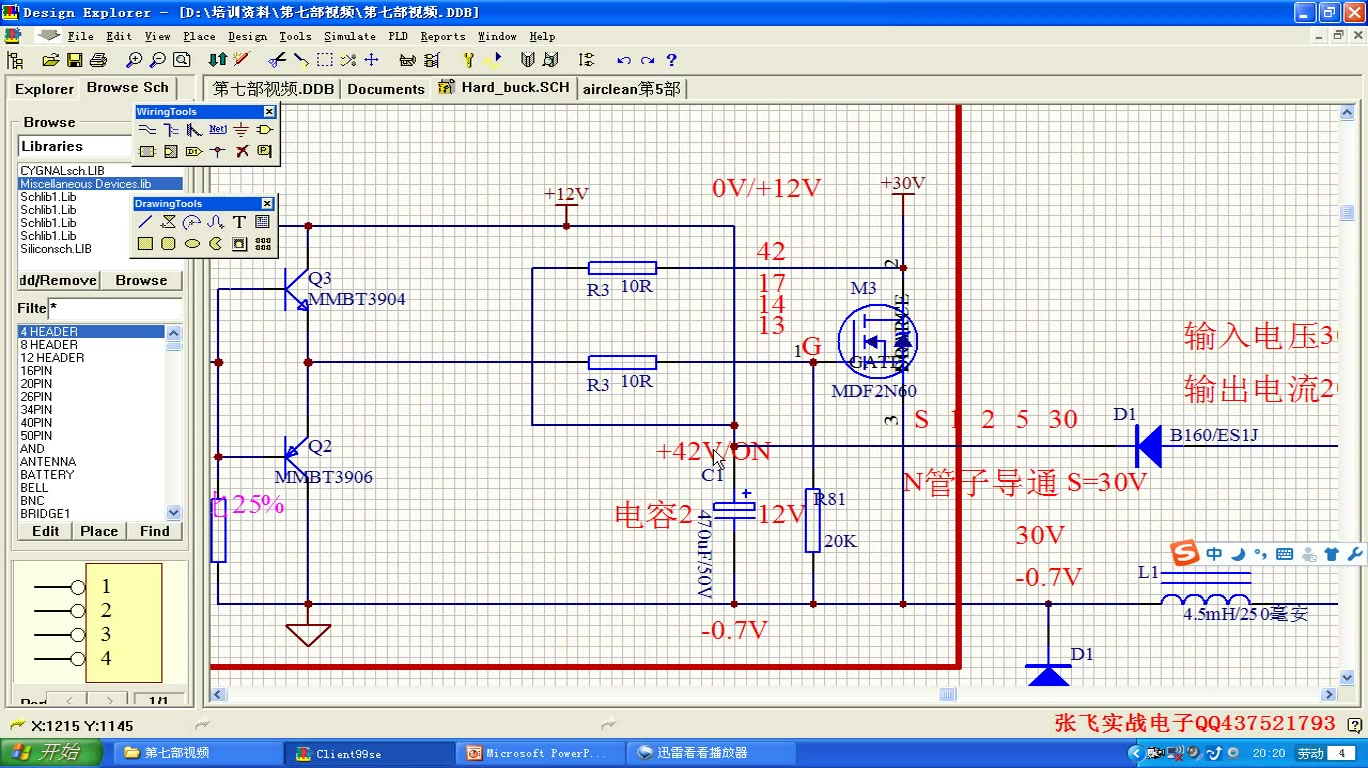The height and width of the screenshot is (768, 1368).
Task: Open the Libraries browse dropdown
Action: pos(75,146)
